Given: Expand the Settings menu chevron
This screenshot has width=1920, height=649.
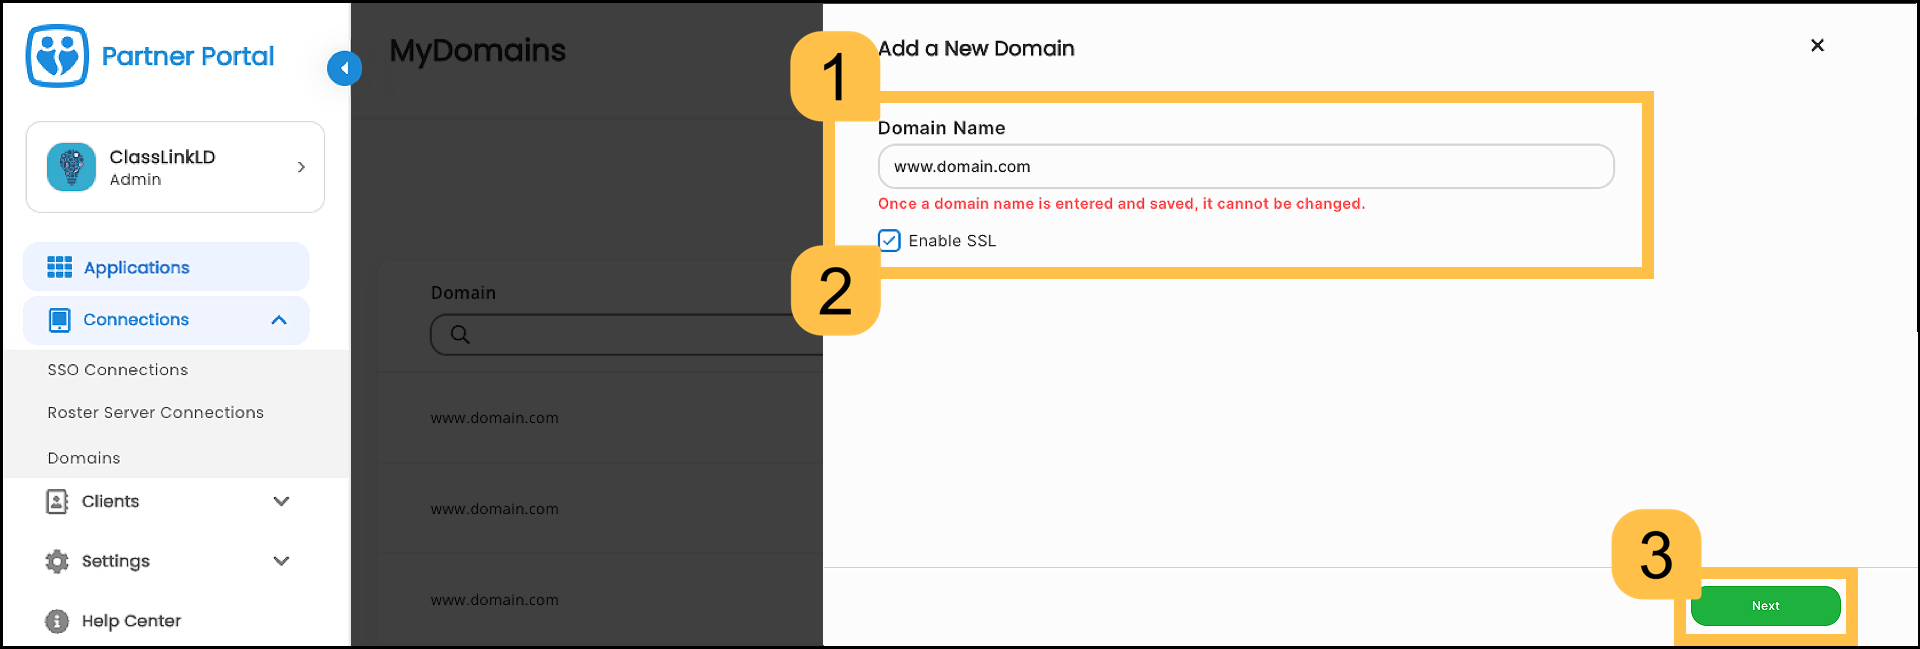Looking at the screenshot, I should coord(281,561).
